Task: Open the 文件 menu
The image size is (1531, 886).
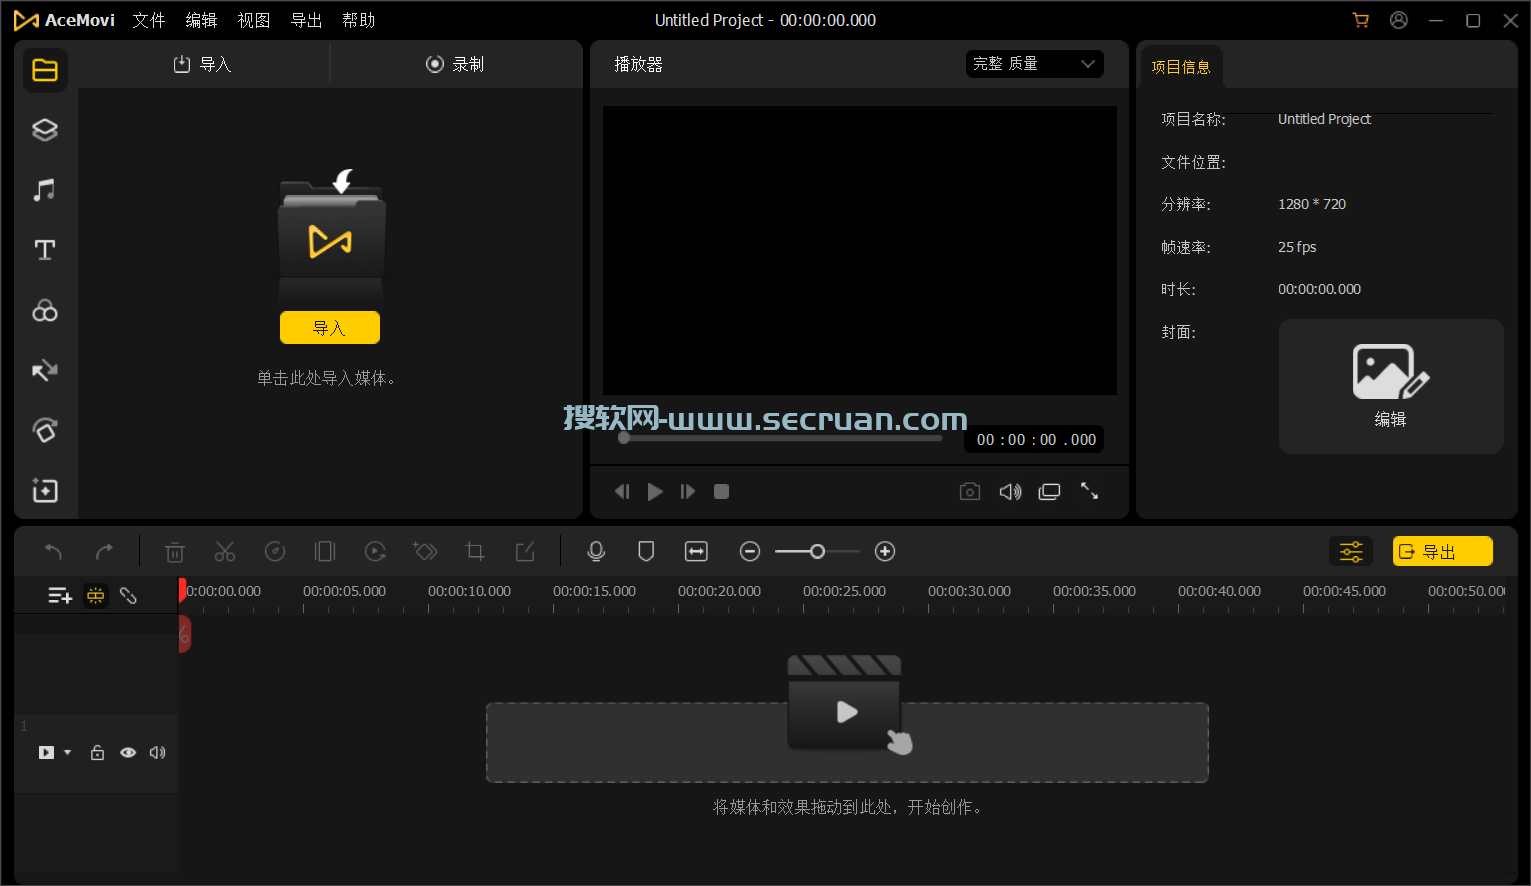Action: 149,20
